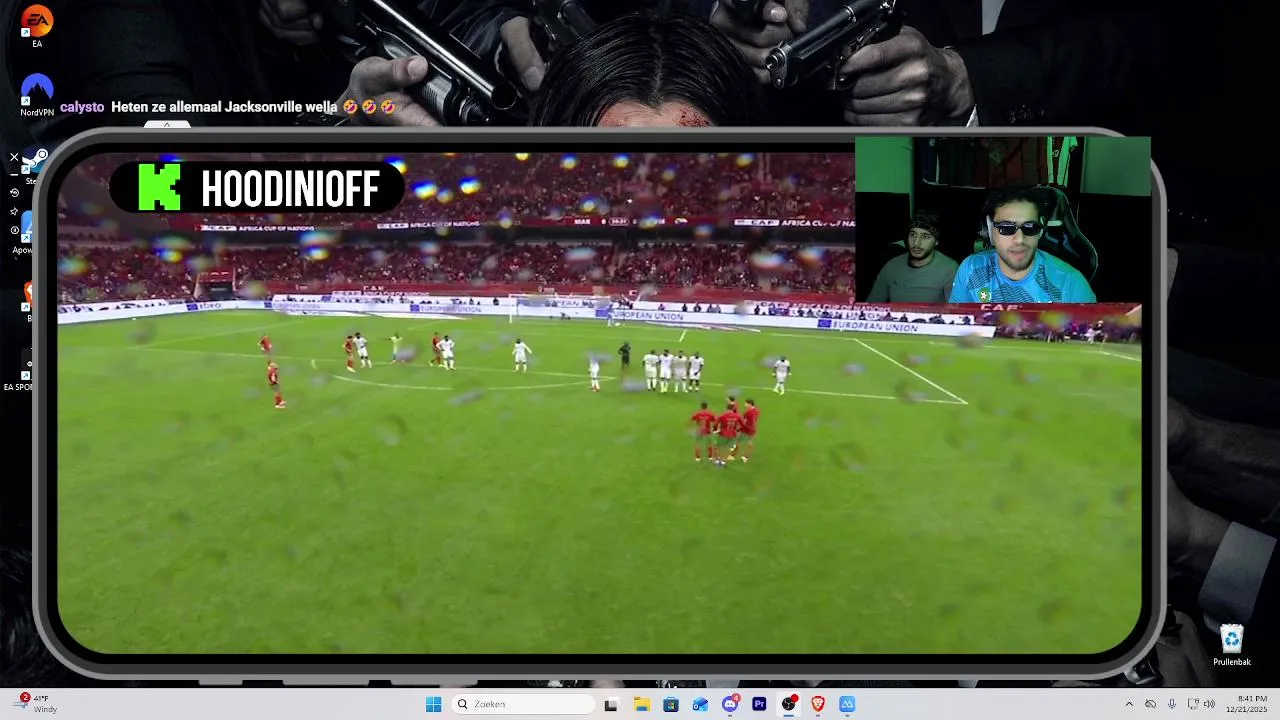Click the minimize dash on the floating side toolbar

tap(14, 175)
